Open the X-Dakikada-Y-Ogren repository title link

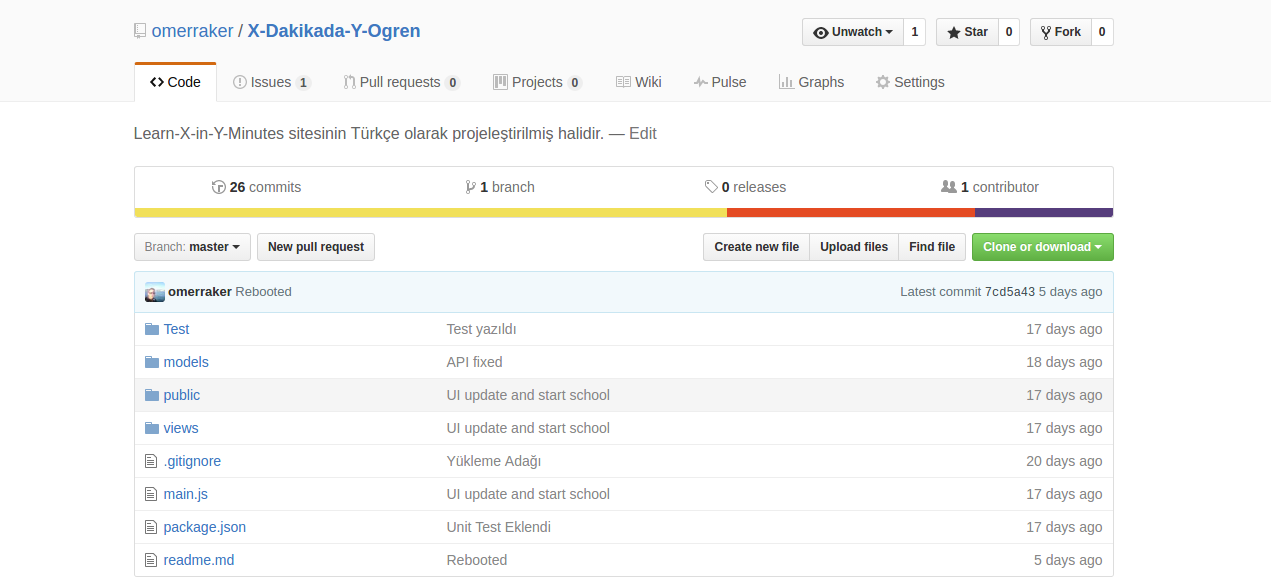[334, 31]
